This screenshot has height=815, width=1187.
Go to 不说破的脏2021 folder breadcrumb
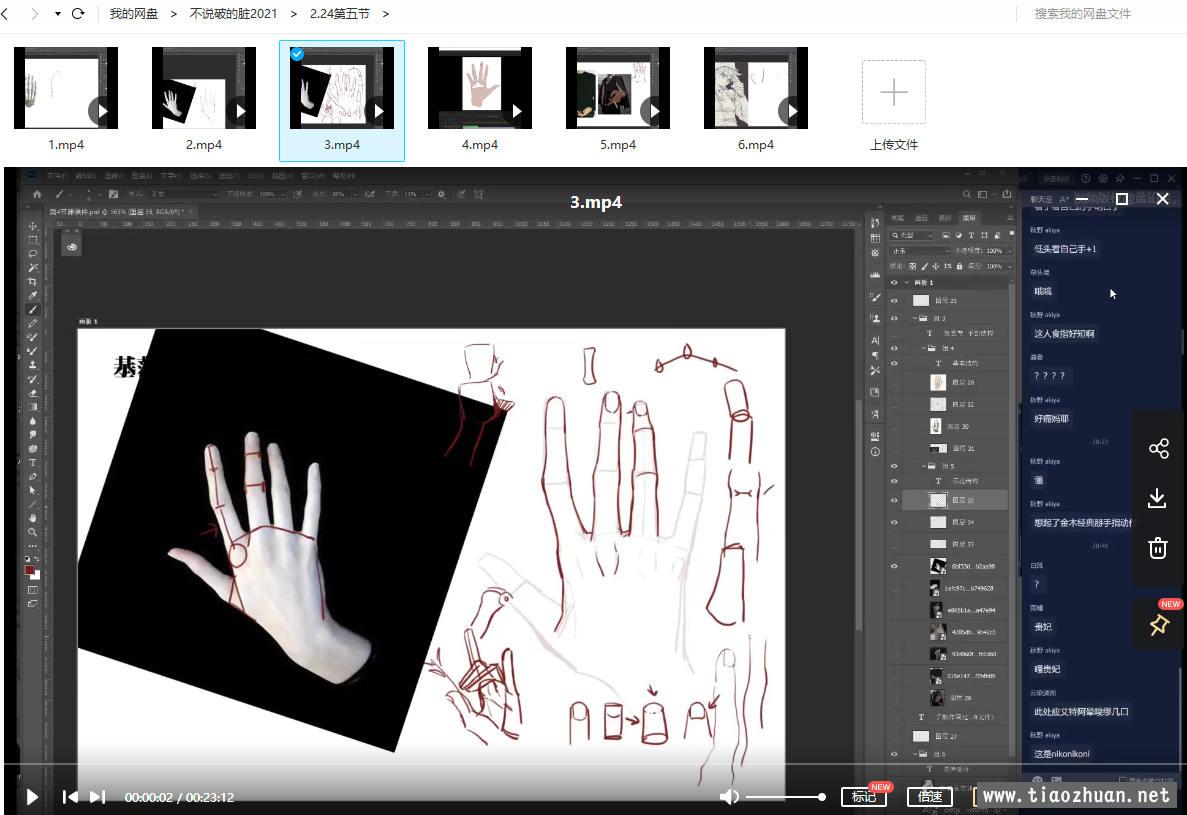coord(235,14)
